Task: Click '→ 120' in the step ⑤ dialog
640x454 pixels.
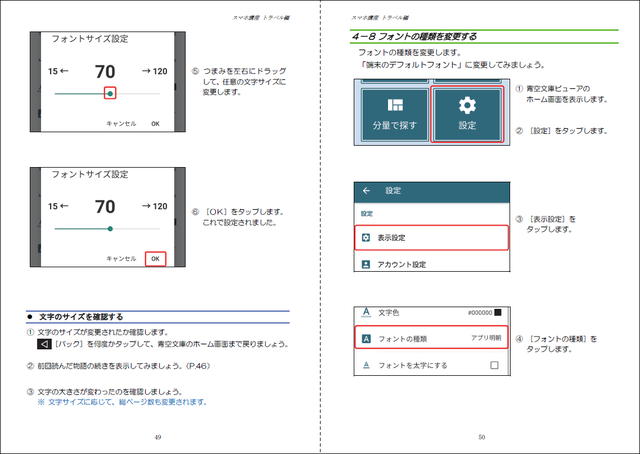Action: point(154,71)
